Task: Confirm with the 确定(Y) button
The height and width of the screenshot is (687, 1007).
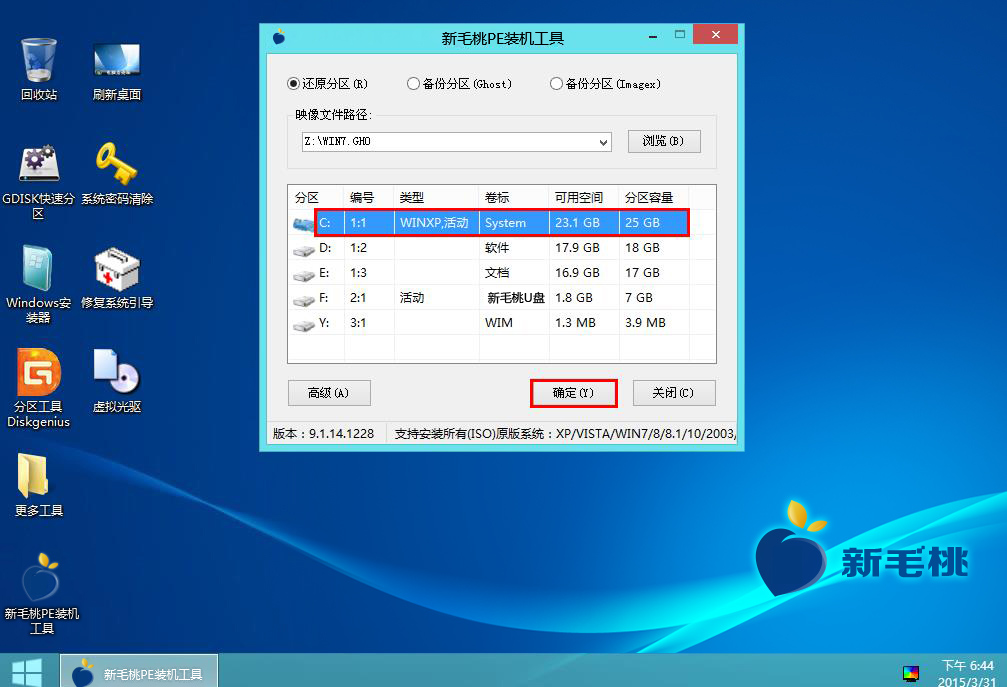Action: [x=574, y=393]
